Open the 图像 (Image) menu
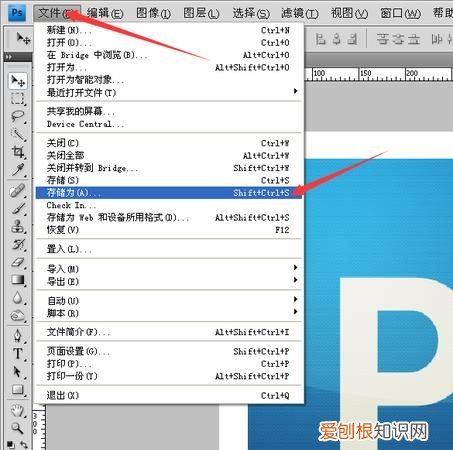 [153, 13]
